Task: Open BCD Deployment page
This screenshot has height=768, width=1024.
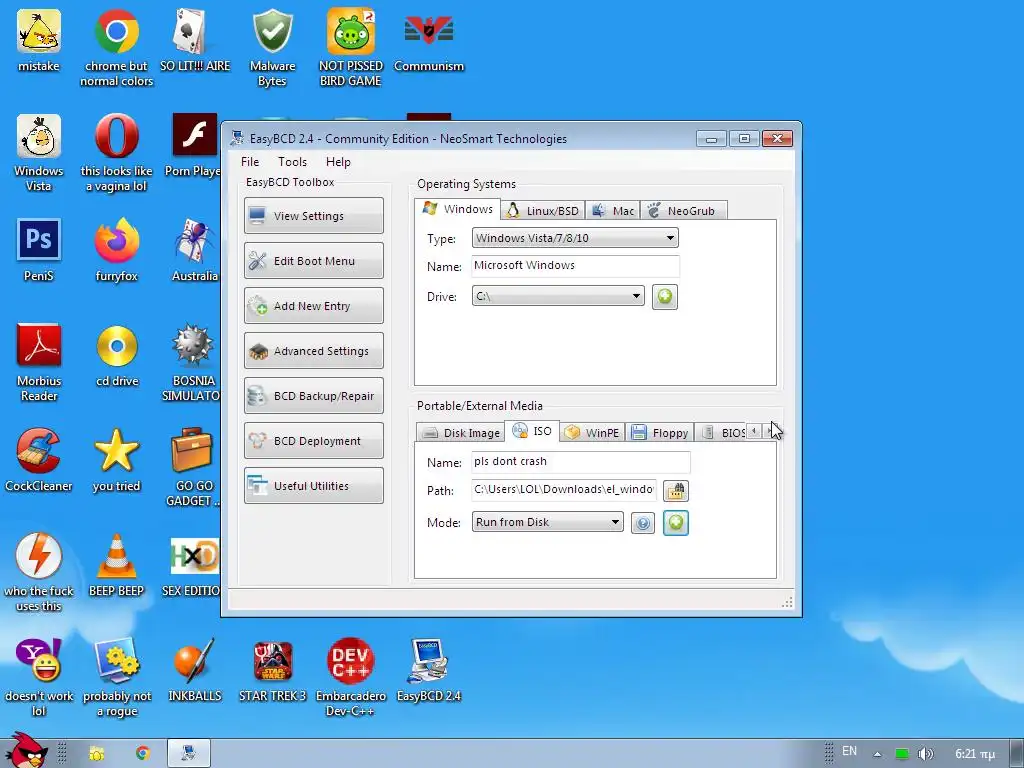Action: tap(313, 441)
